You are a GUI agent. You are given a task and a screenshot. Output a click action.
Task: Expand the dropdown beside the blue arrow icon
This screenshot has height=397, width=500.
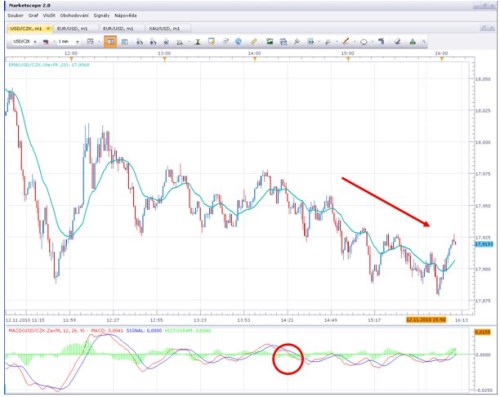319,42
